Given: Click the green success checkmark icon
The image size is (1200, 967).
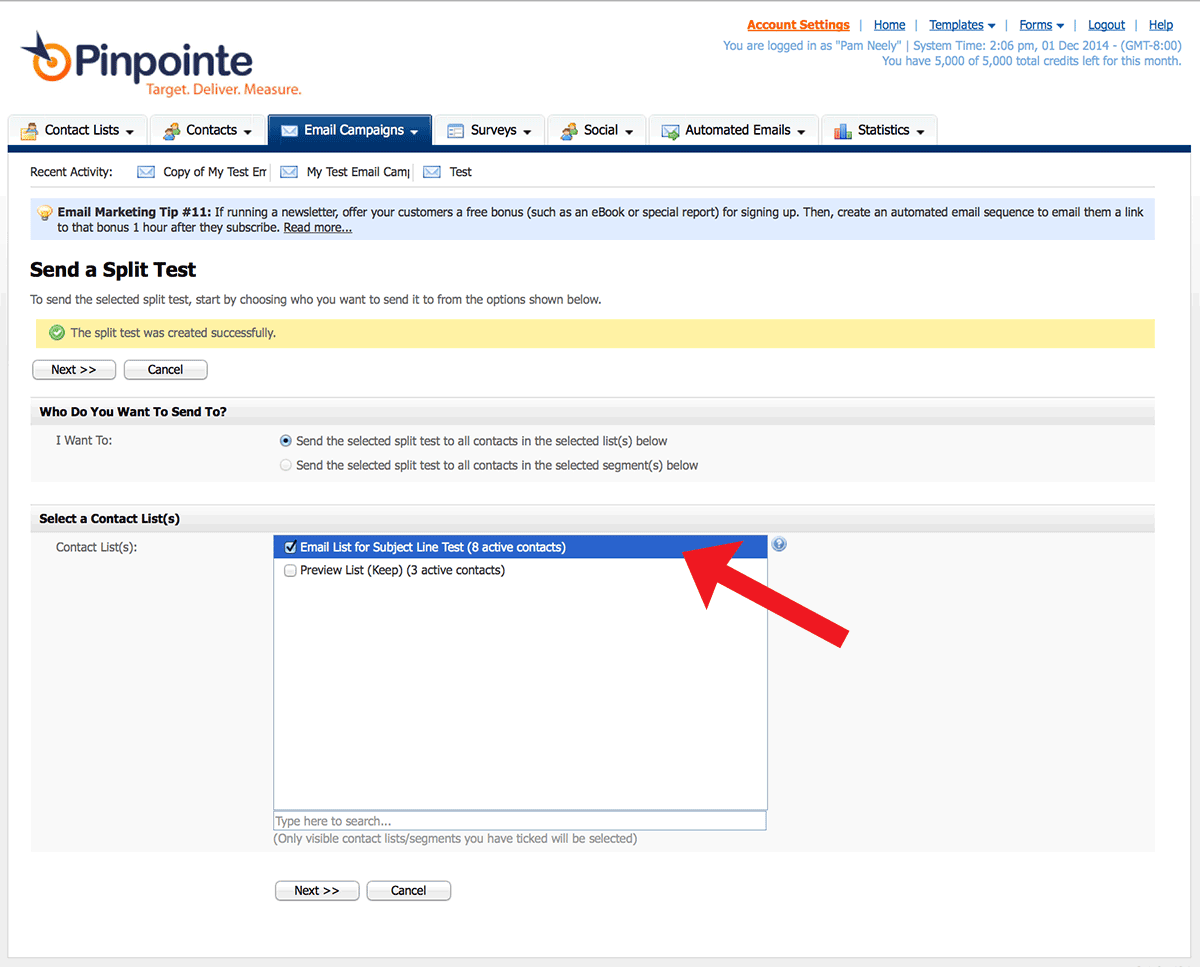Looking at the screenshot, I should coord(57,333).
